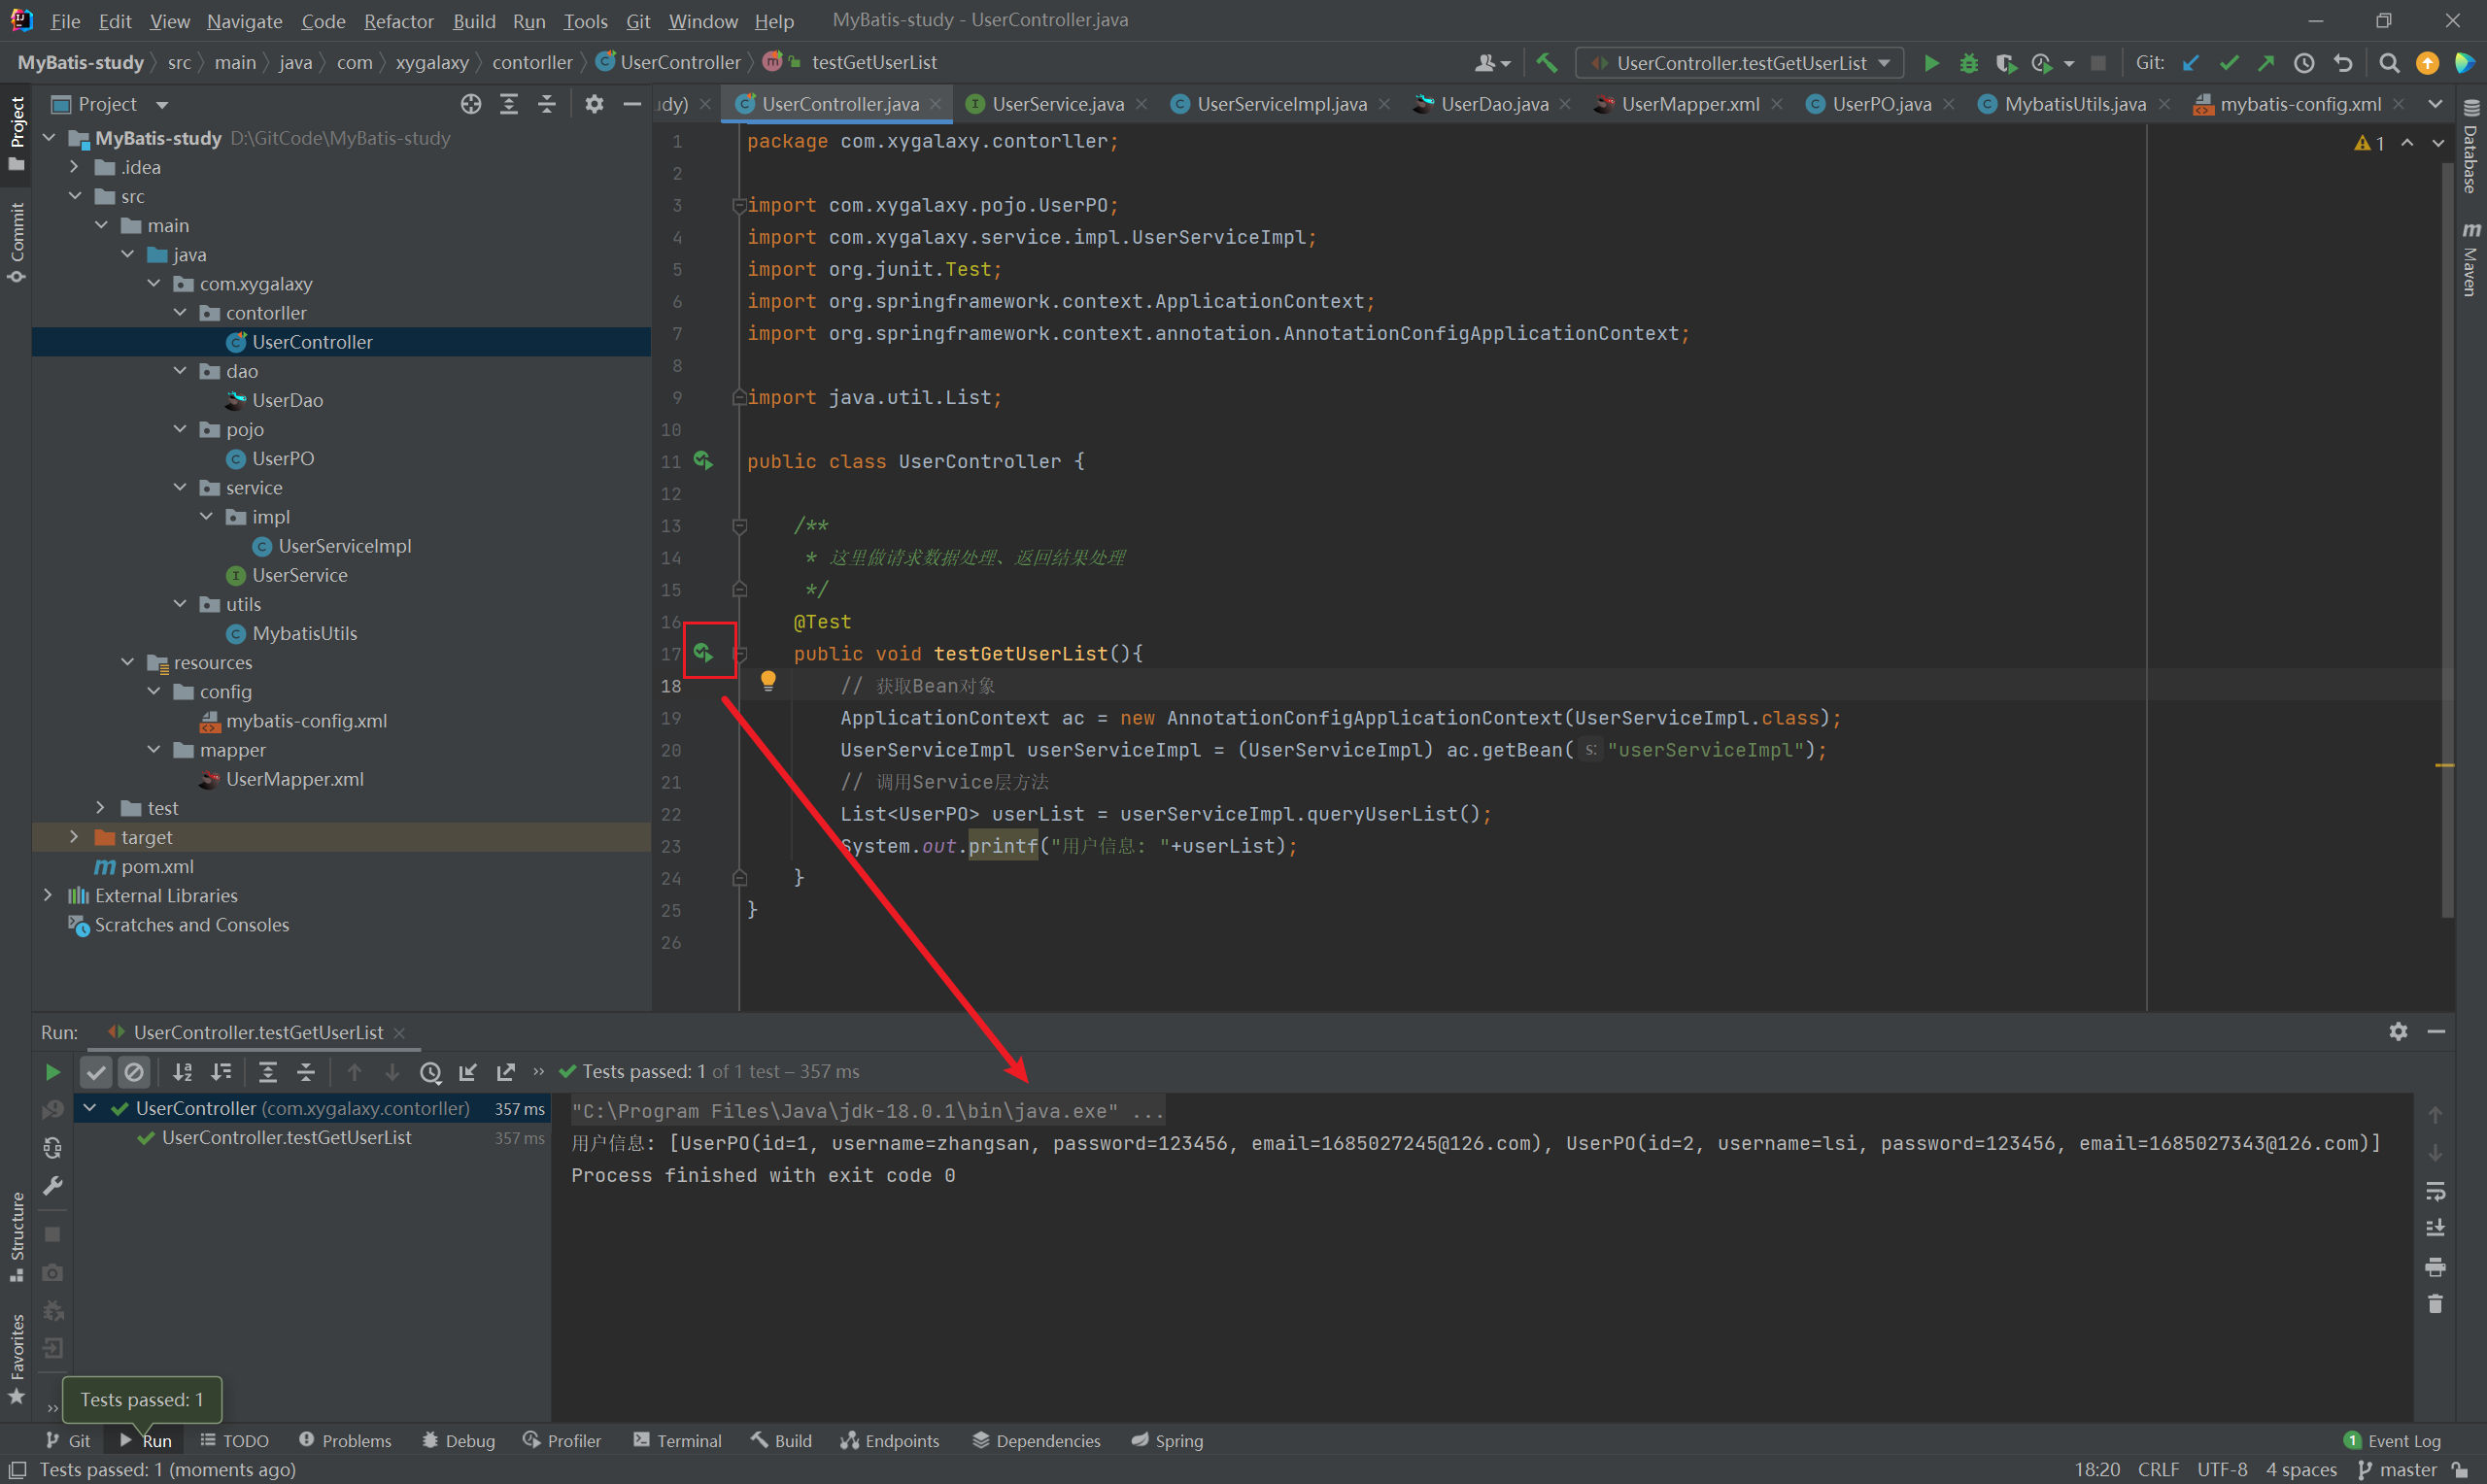Collapse the resources folder node

coord(127,662)
